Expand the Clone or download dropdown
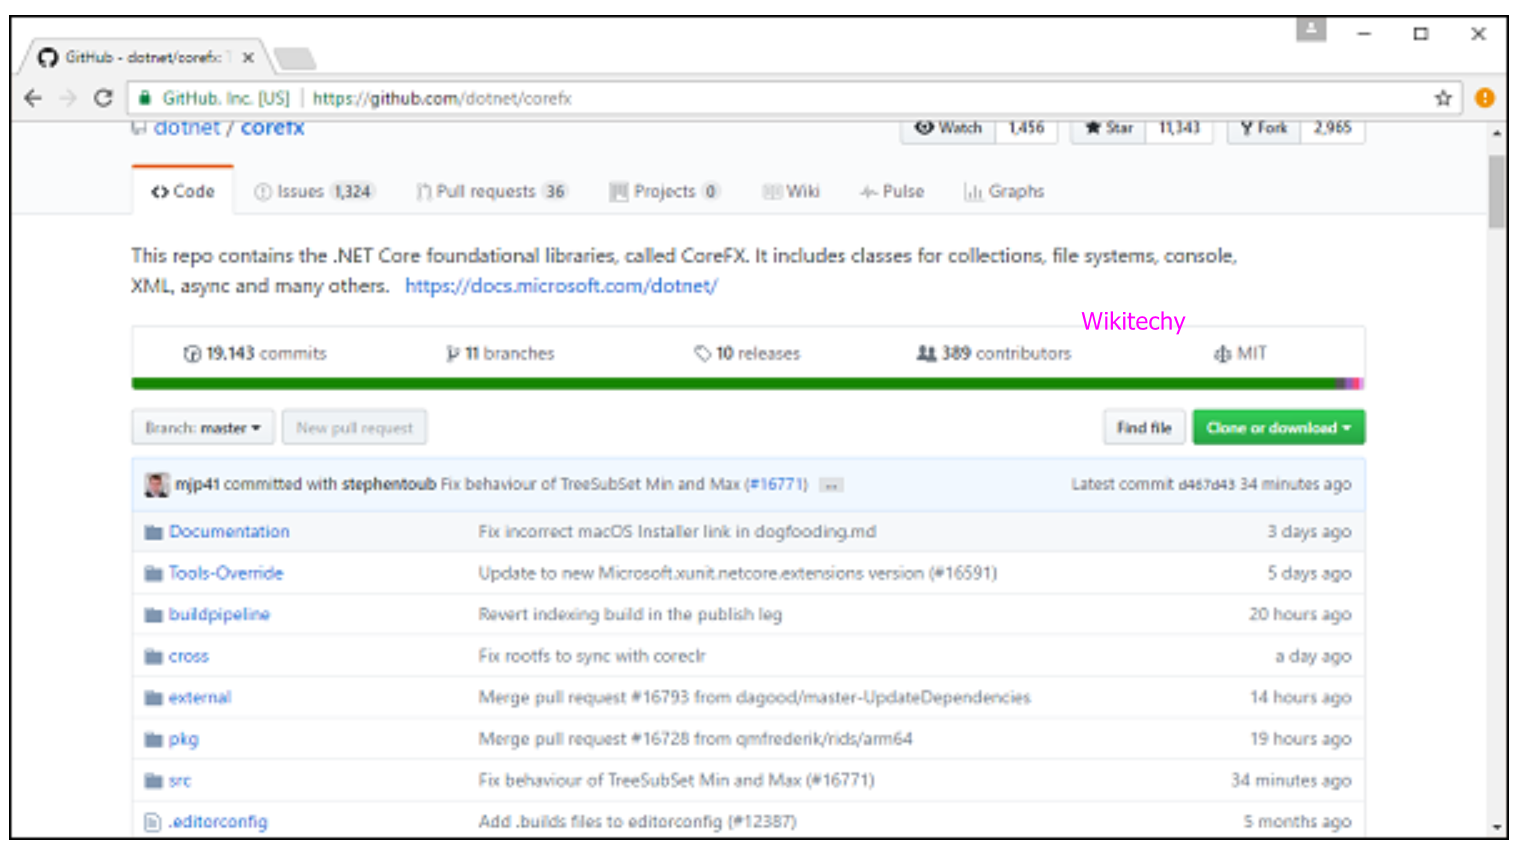Screen dimensions: 1517x852 pos(1278,428)
